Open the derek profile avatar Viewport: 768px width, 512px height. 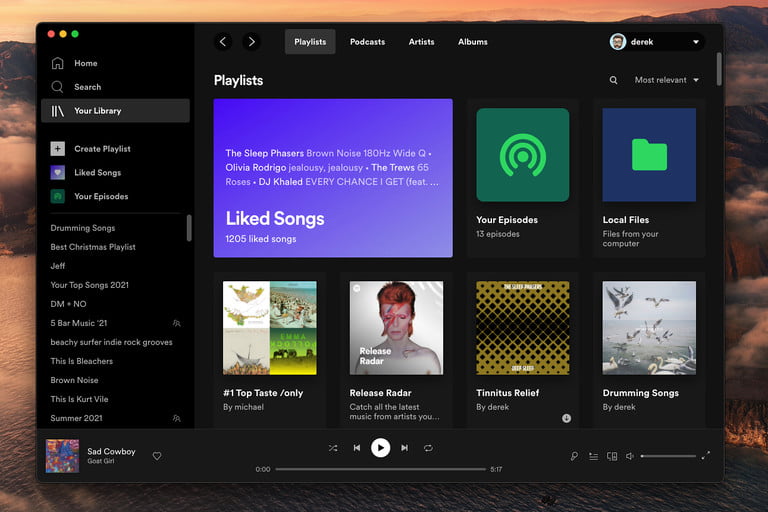618,42
